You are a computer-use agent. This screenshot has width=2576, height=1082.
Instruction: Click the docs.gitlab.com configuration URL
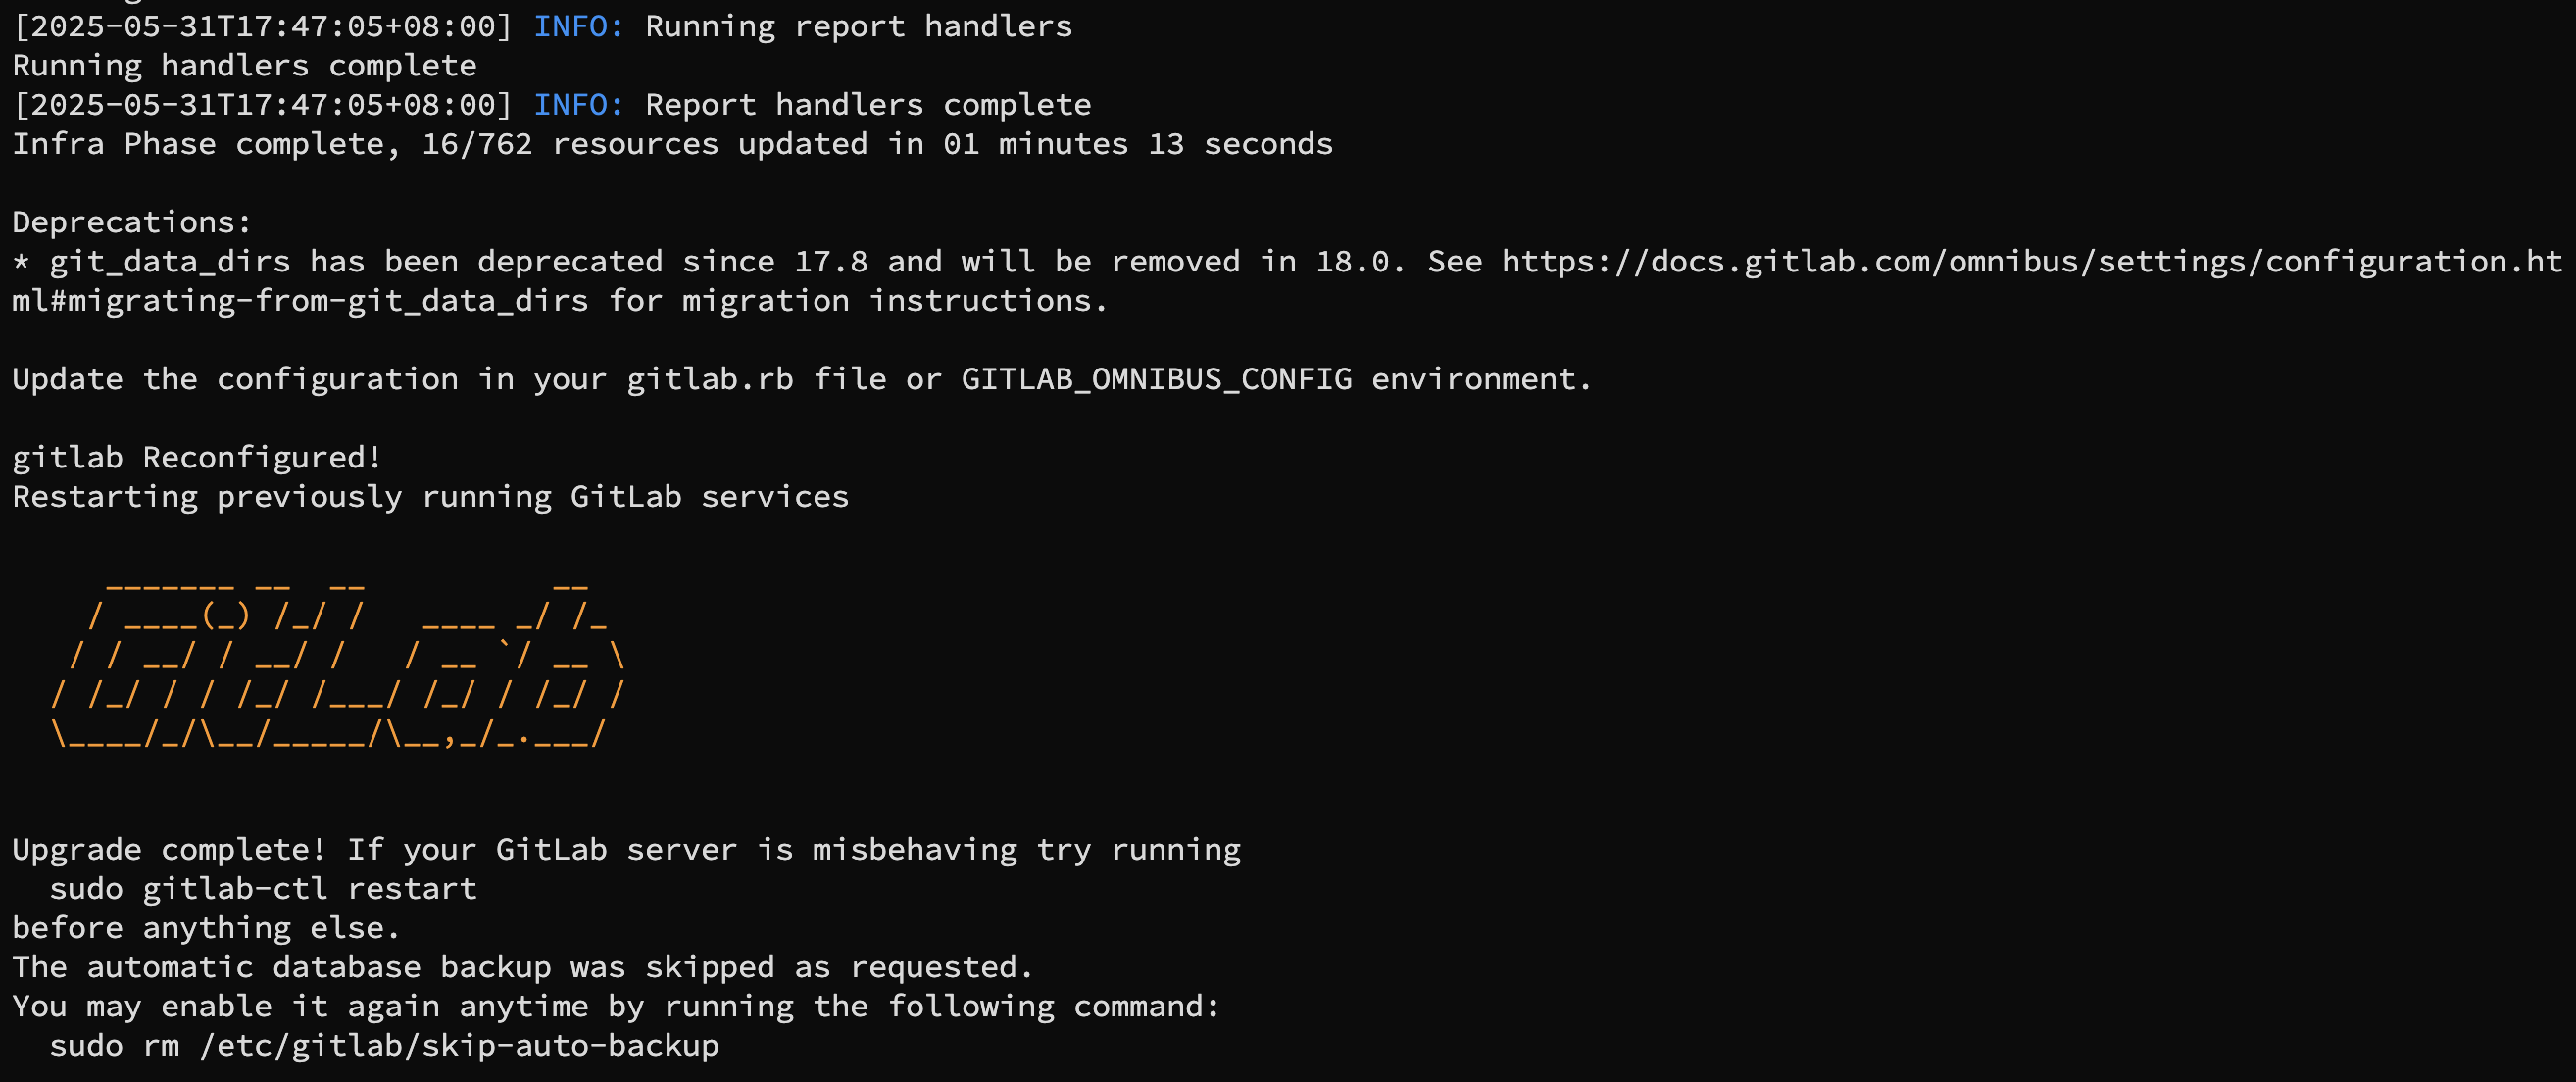(2032, 262)
